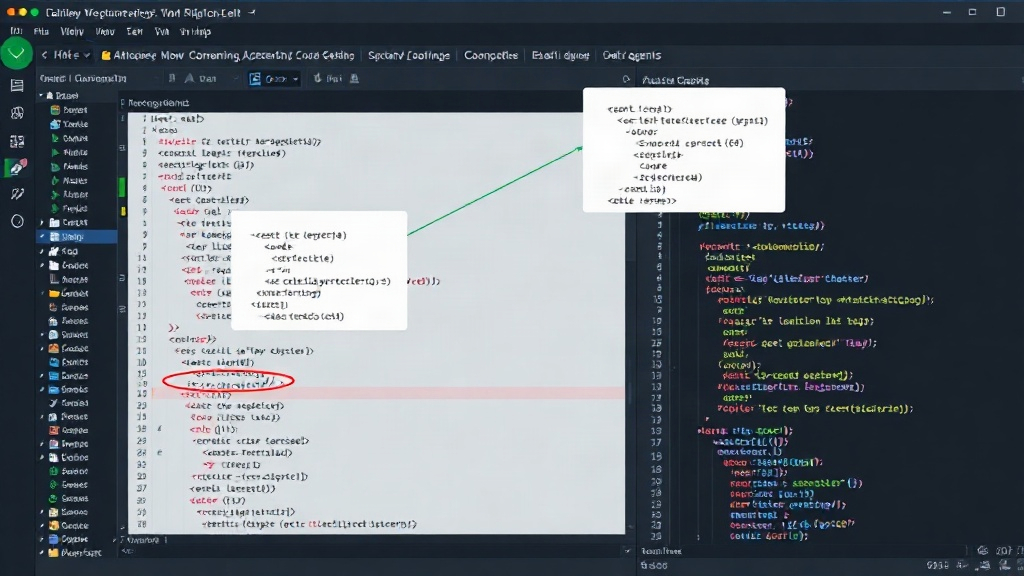This screenshot has height=576, width=1024.
Task: Open the dropdown arrow of the blue-highlighted button
Action: tap(295, 79)
